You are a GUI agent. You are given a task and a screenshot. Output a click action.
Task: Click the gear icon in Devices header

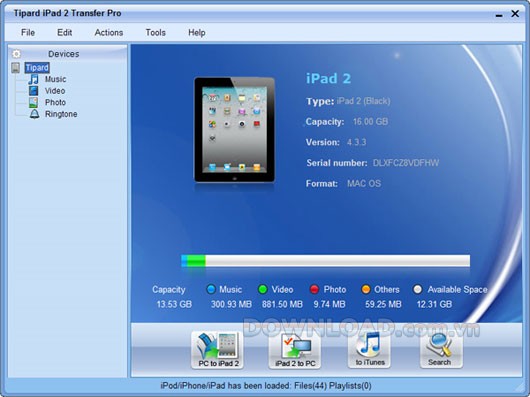pyautogui.click(x=16, y=54)
